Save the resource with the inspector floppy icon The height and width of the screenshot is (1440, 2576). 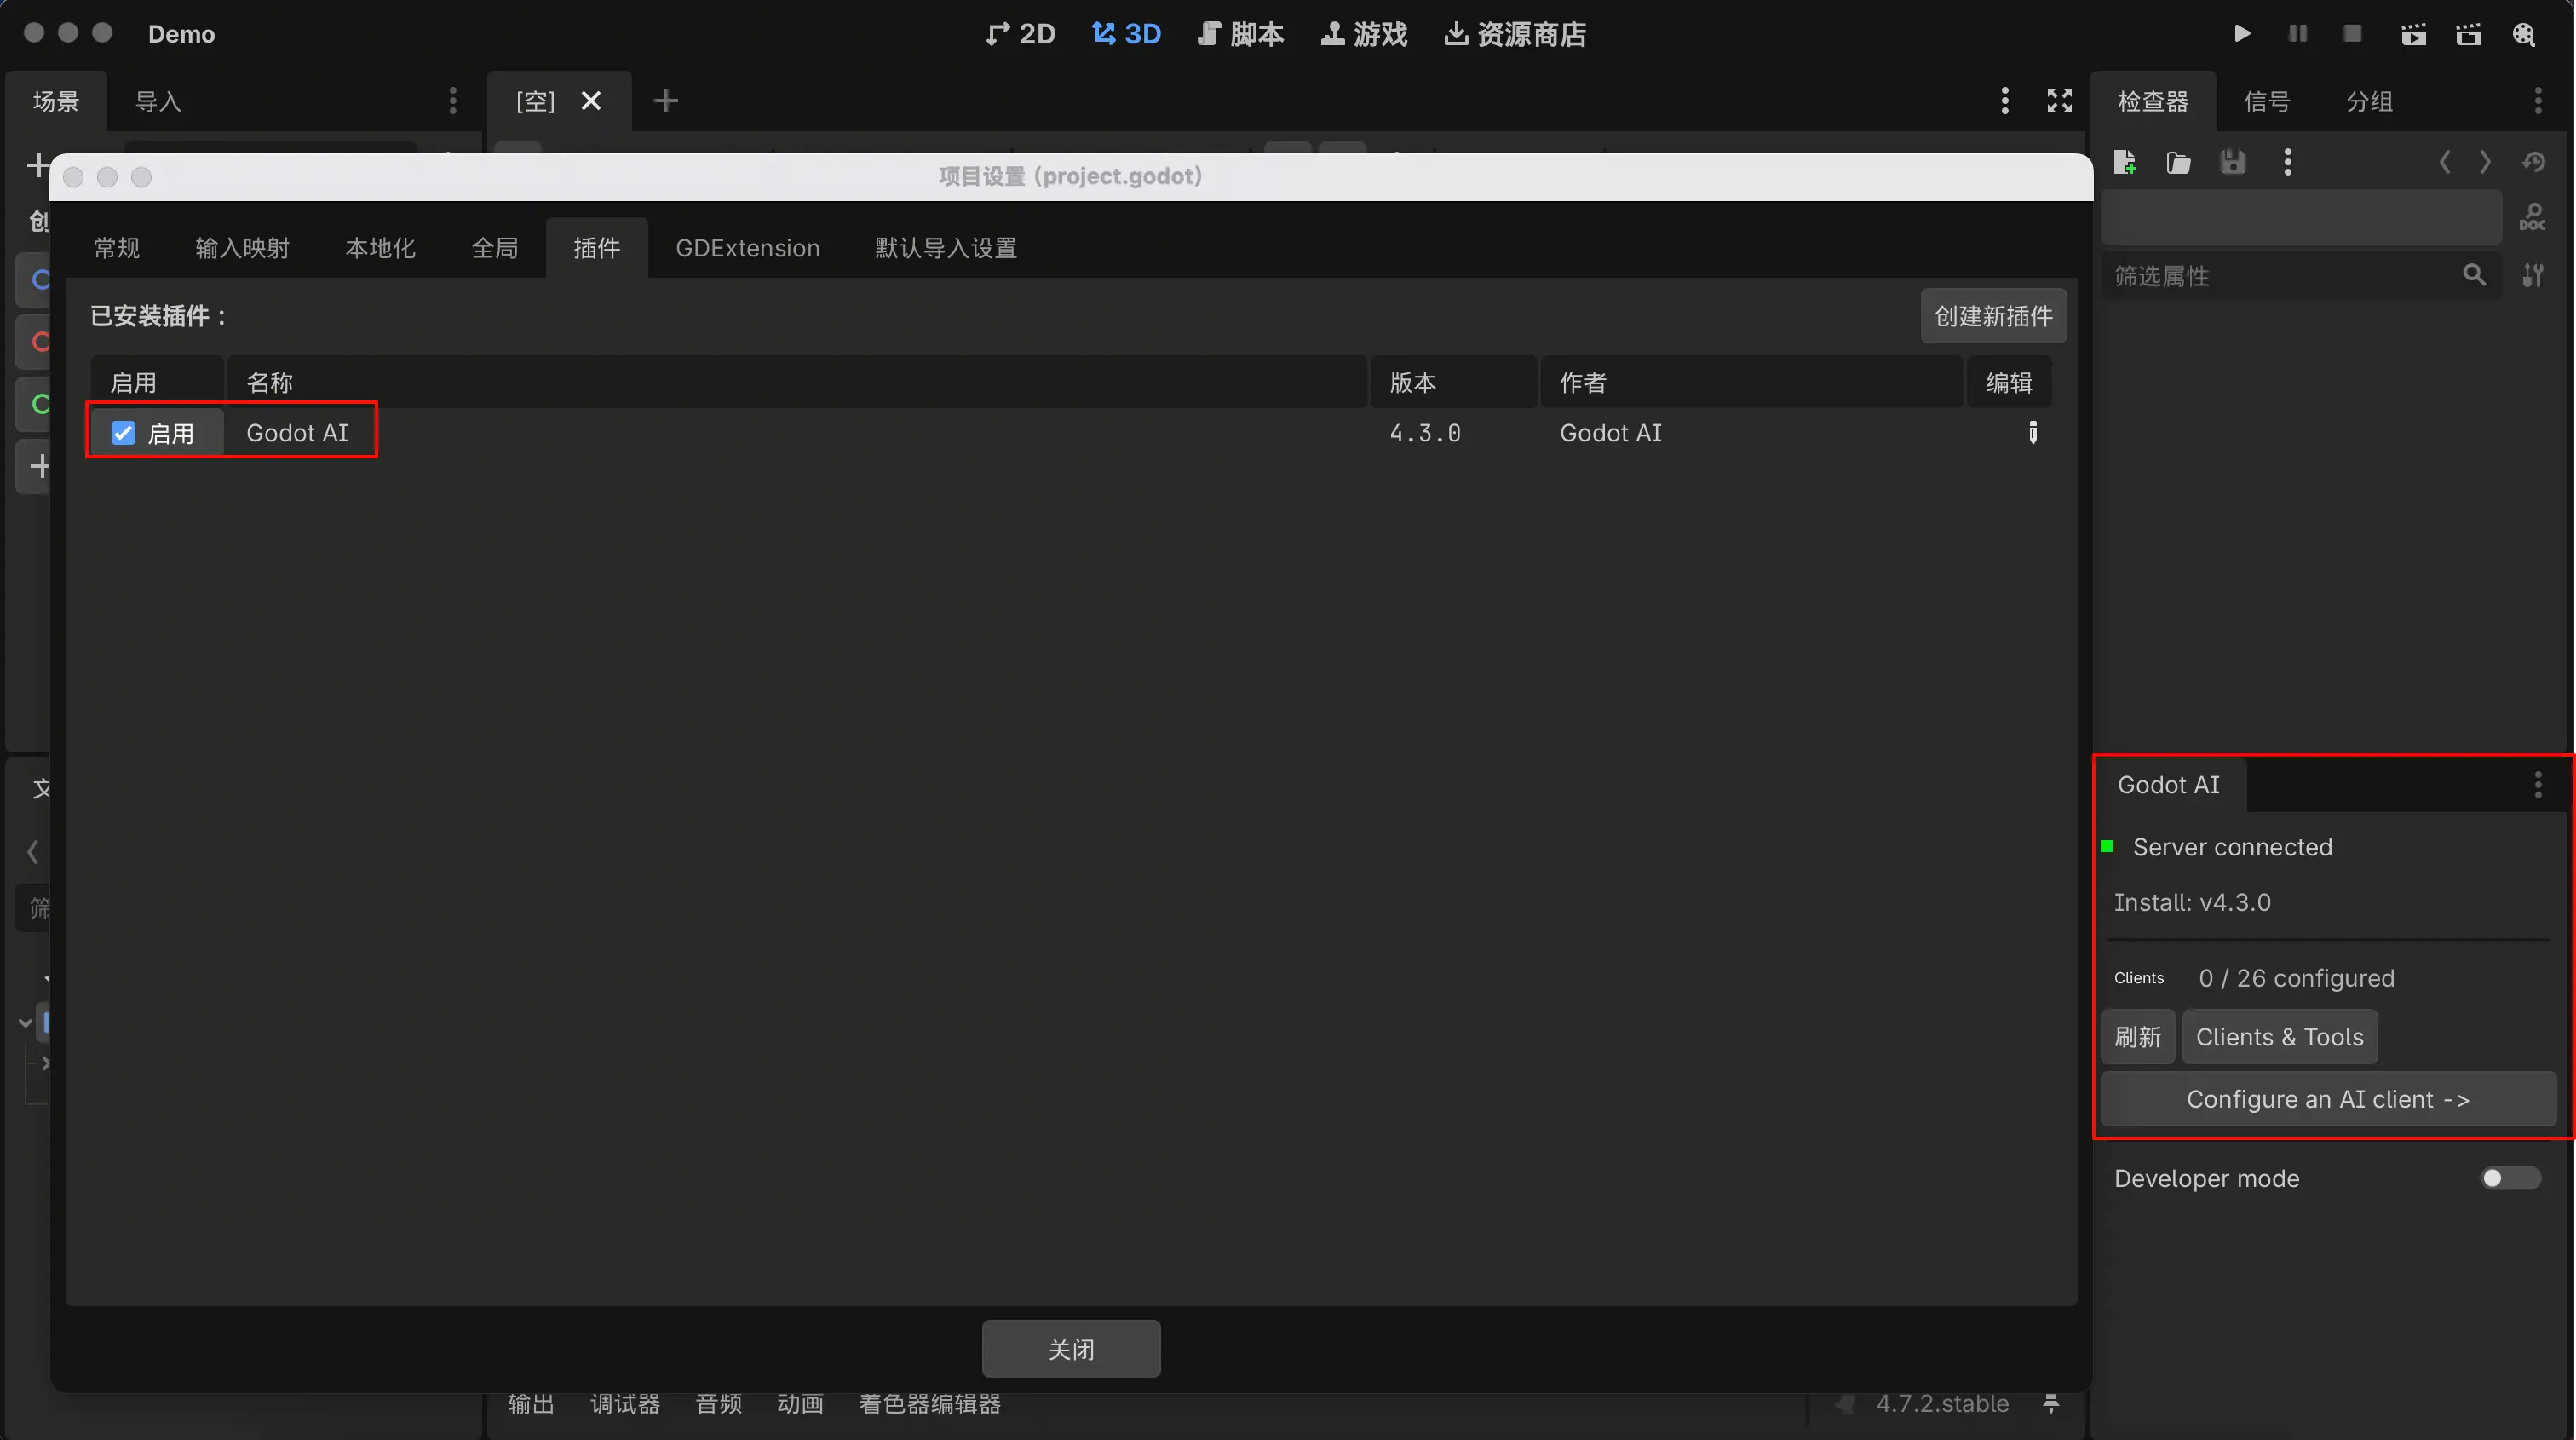click(2233, 162)
